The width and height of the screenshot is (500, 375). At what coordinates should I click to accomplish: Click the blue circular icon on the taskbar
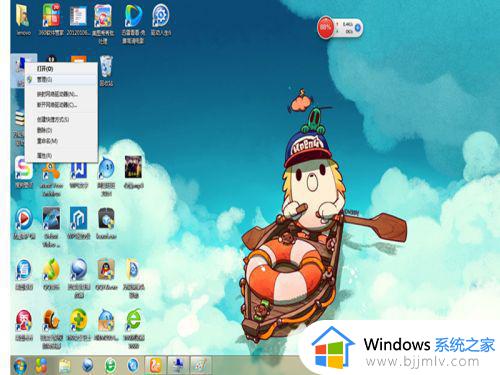click(x=134, y=366)
